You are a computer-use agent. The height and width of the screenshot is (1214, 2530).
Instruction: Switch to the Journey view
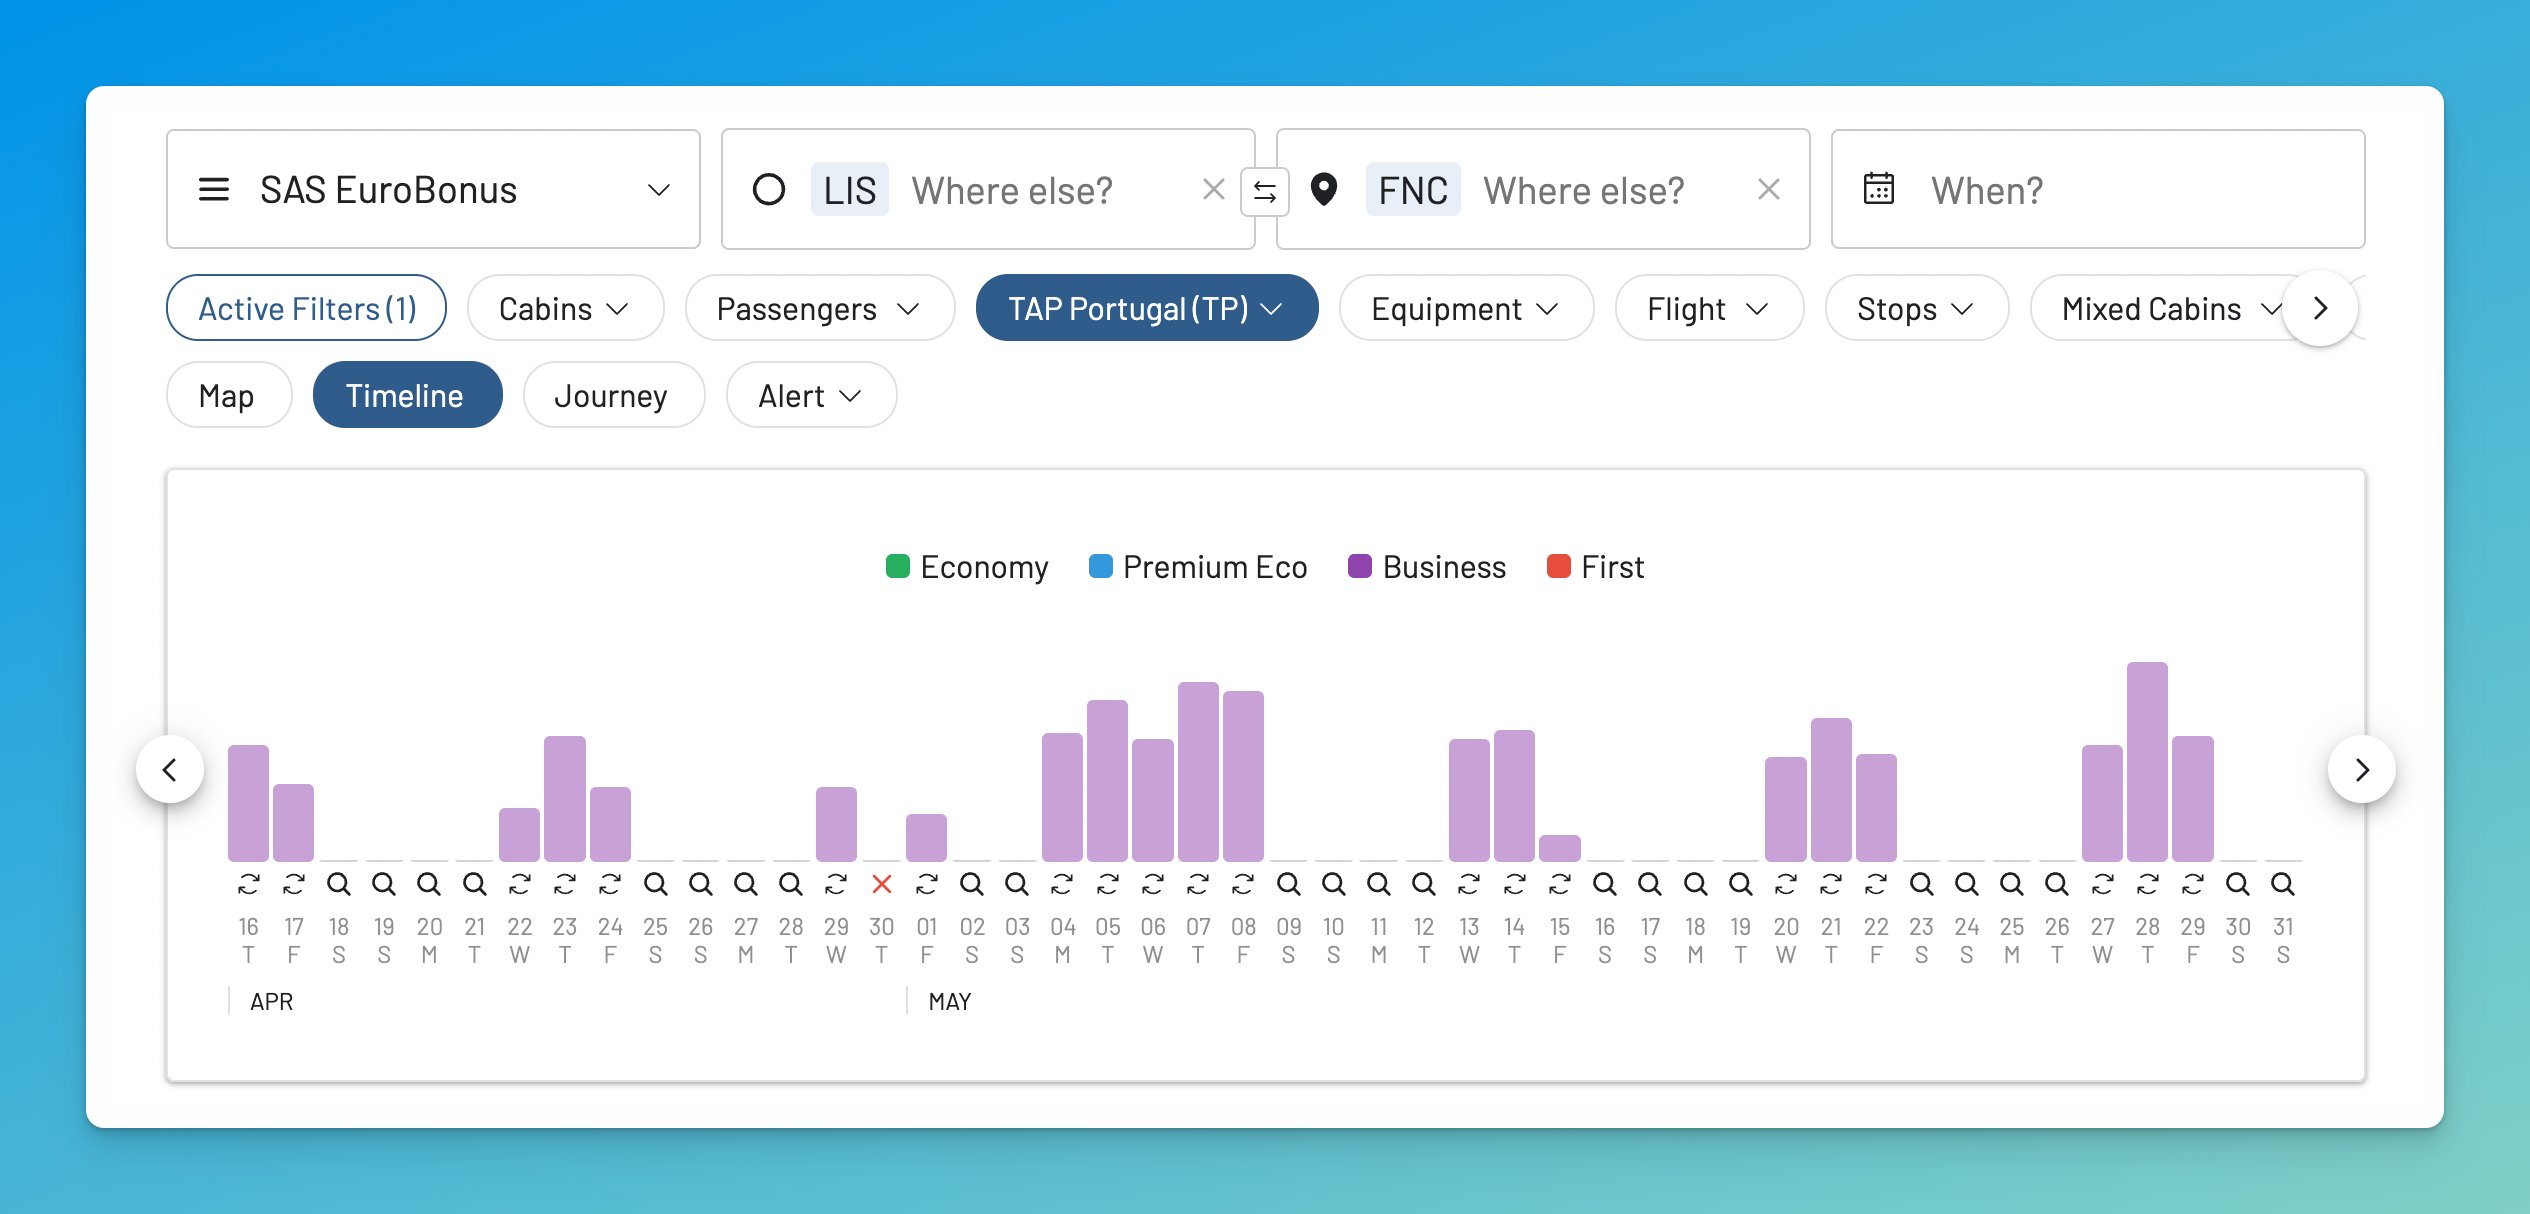click(612, 396)
